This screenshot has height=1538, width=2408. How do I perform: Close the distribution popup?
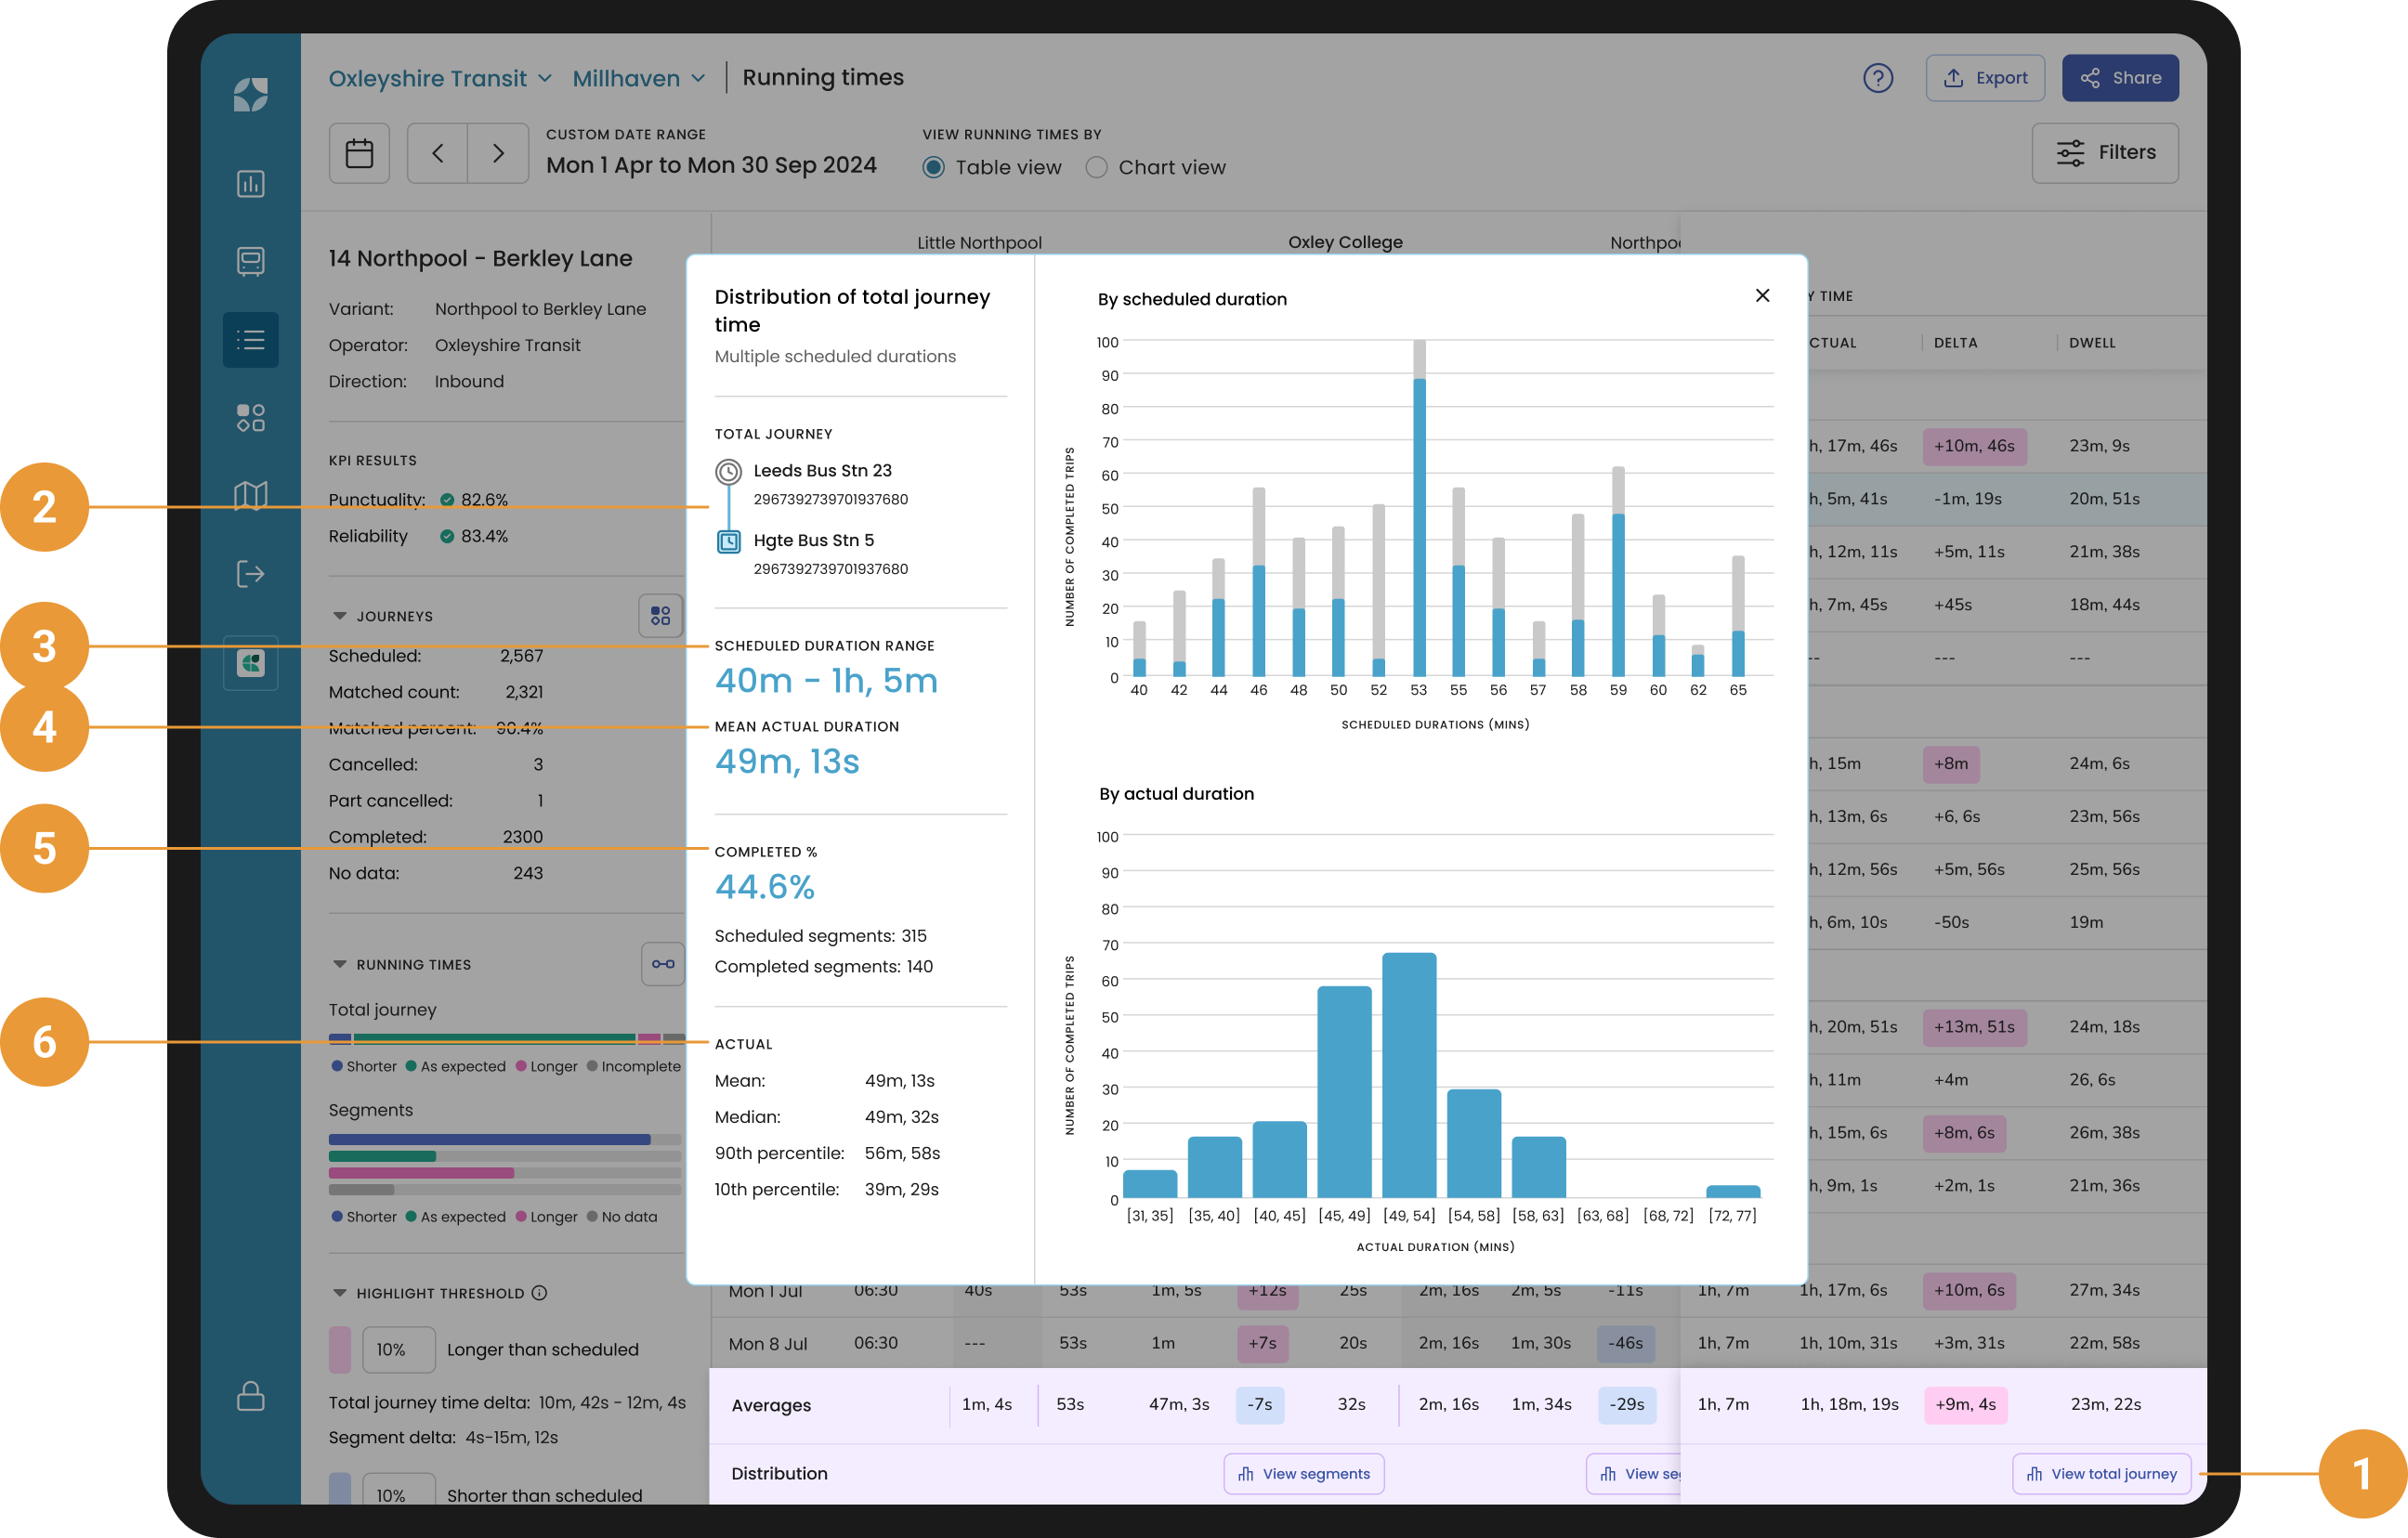tap(1762, 295)
